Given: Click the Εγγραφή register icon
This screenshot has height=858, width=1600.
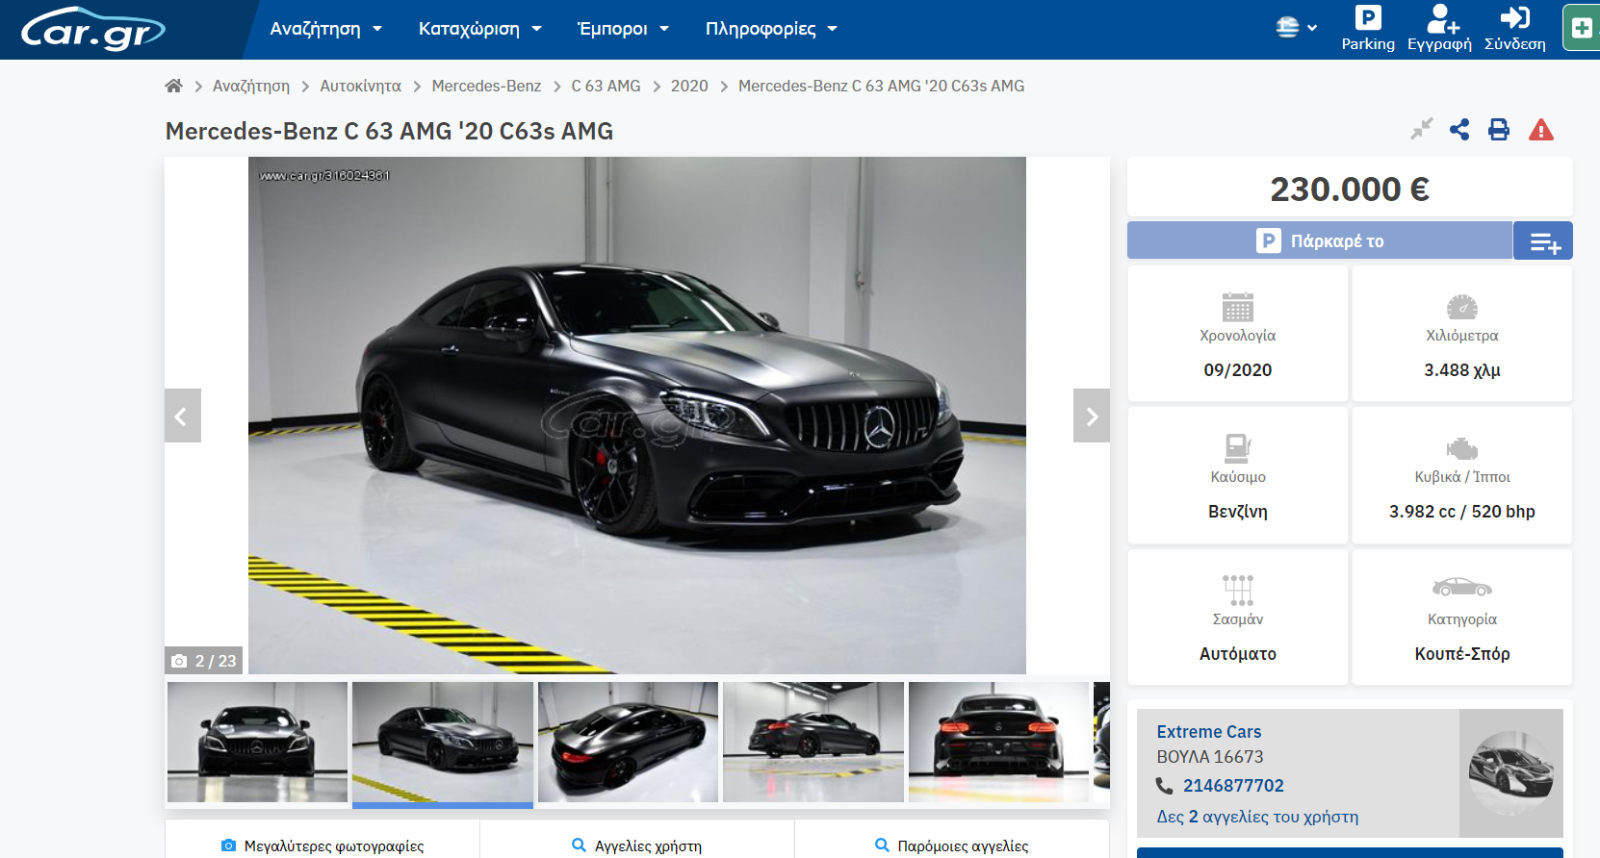Looking at the screenshot, I should click(x=1440, y=28).
